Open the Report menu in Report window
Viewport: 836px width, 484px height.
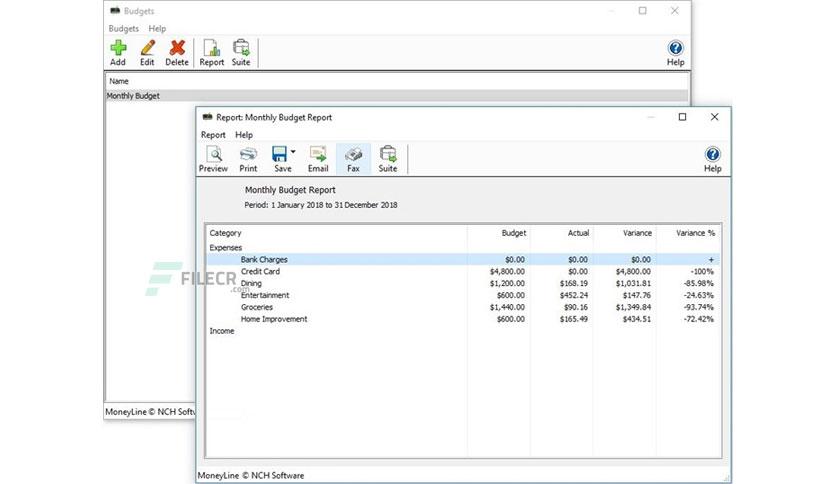pyautogui.click(x=213, y=135)
